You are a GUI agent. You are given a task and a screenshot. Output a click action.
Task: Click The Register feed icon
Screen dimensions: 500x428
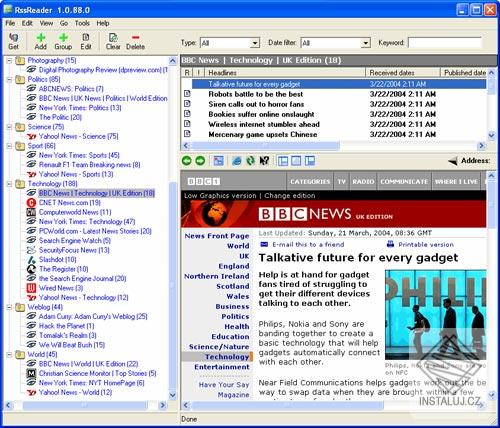click(31, 269)
